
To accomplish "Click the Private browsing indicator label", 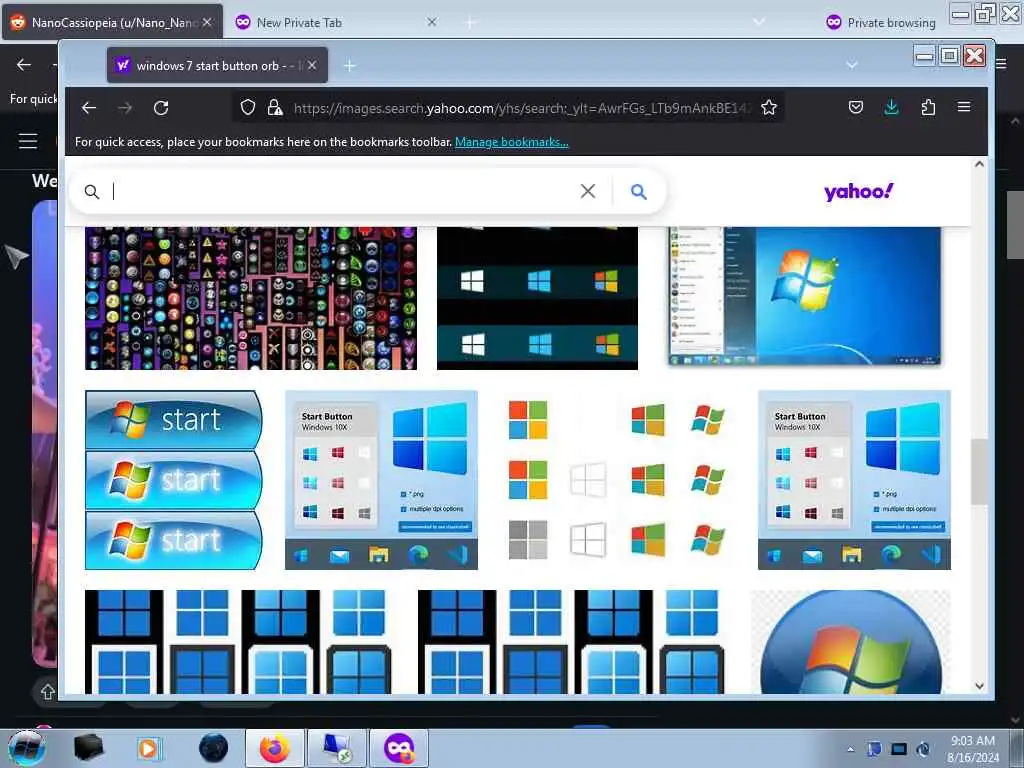I will [x=881, y=23].
